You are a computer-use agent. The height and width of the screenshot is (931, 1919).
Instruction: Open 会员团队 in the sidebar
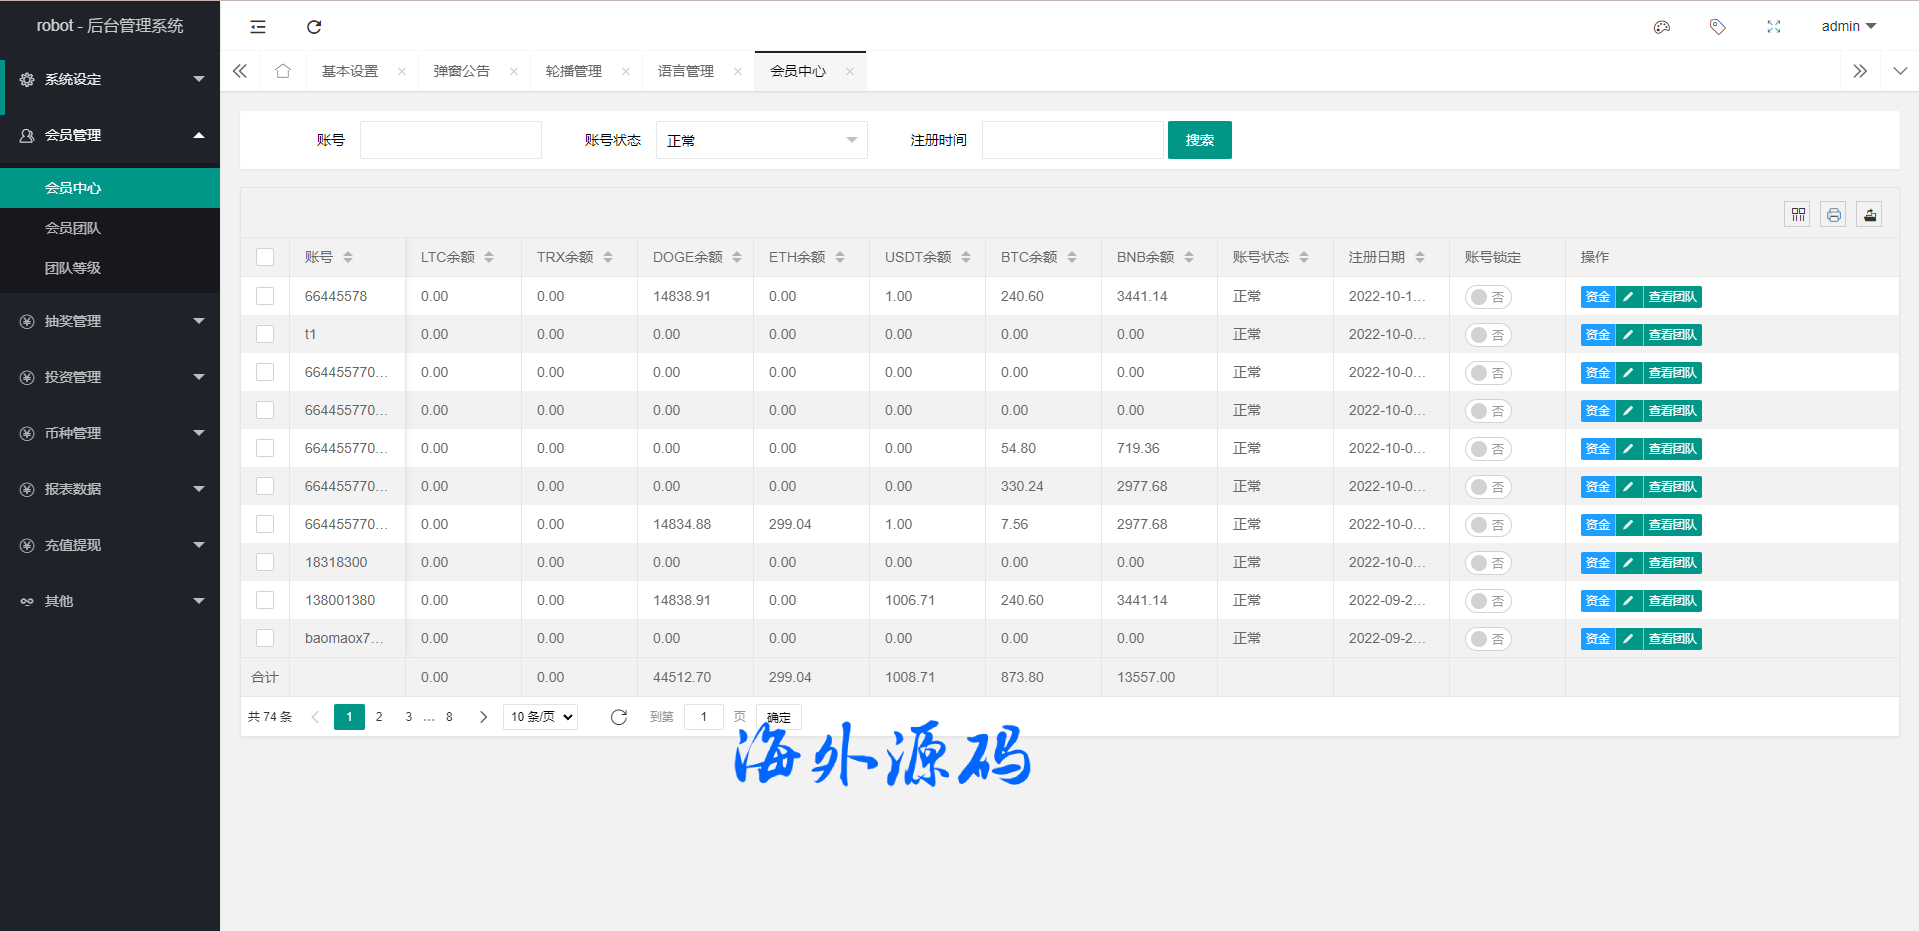click(x=73, y=228)
